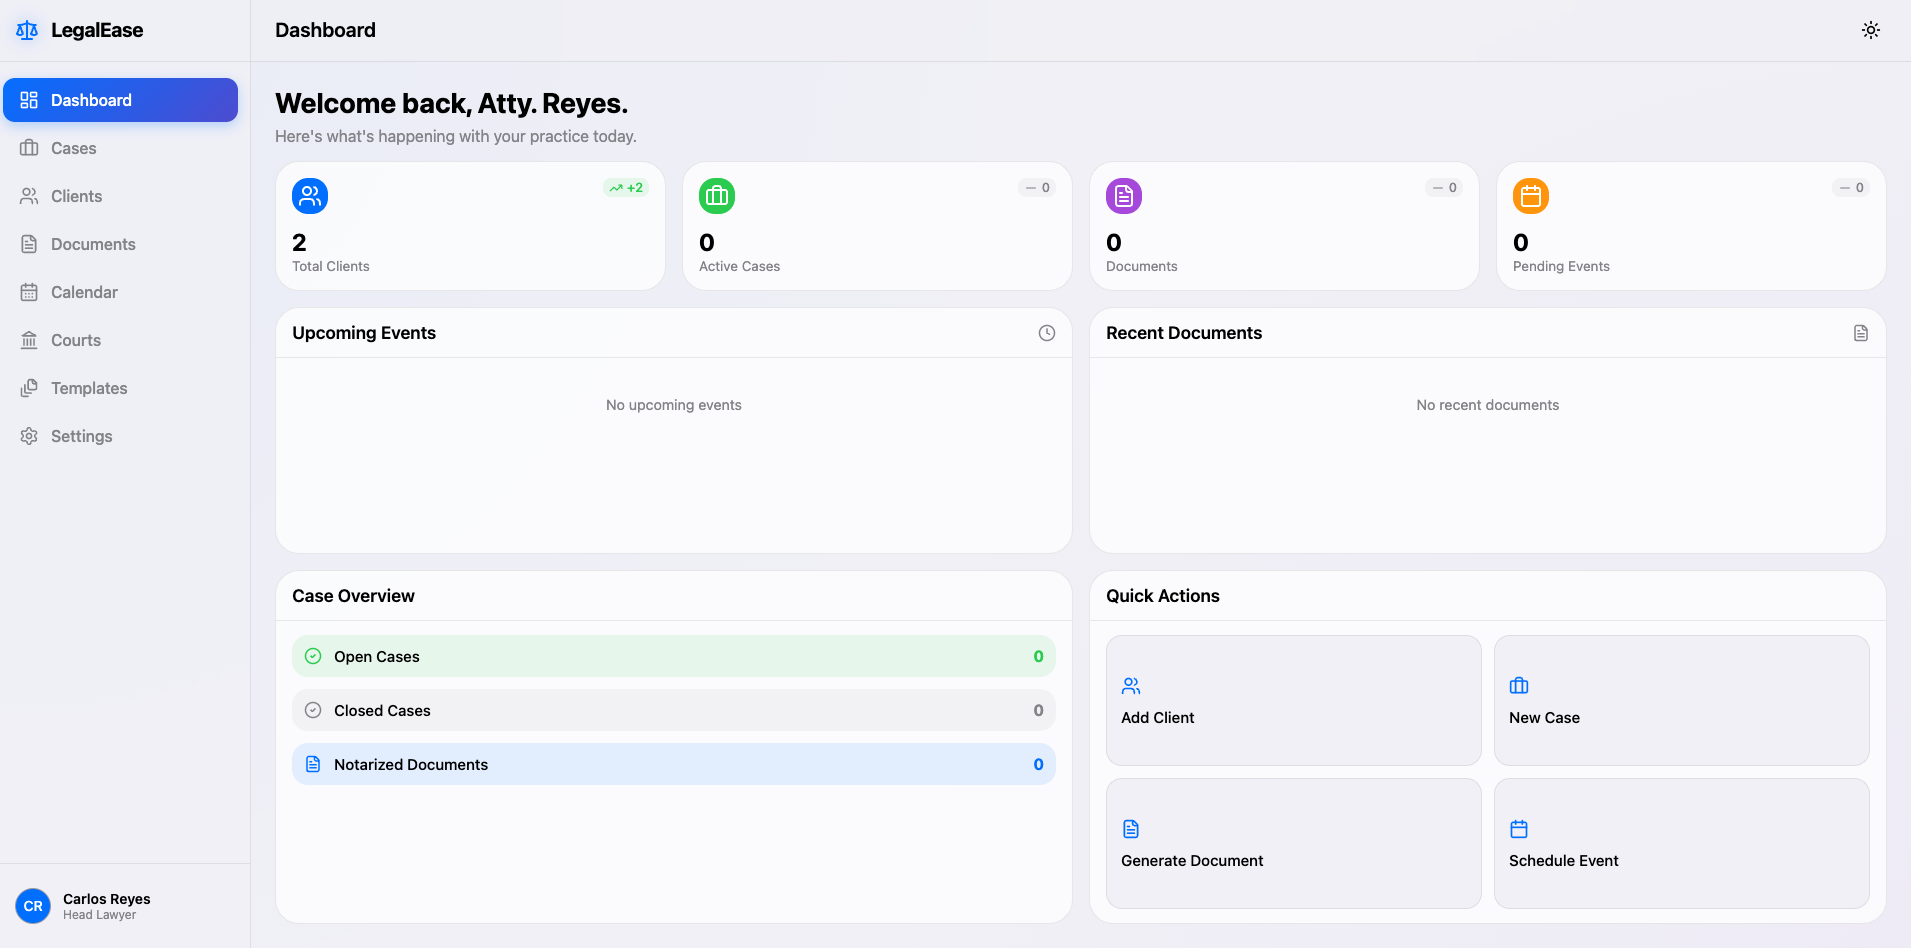
Task: Click the green Active Cases briefcase icon
Action: coord(717,196)
